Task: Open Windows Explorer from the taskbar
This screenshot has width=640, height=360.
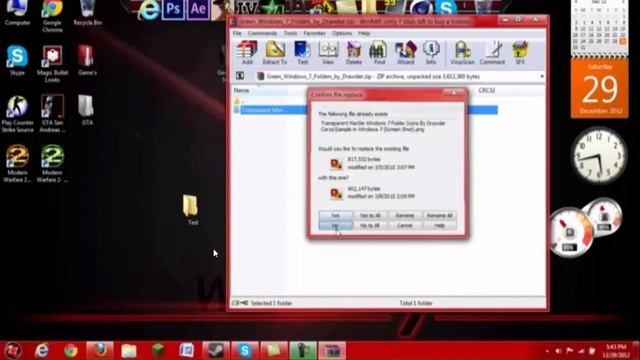Action: (x=129, y=351)
